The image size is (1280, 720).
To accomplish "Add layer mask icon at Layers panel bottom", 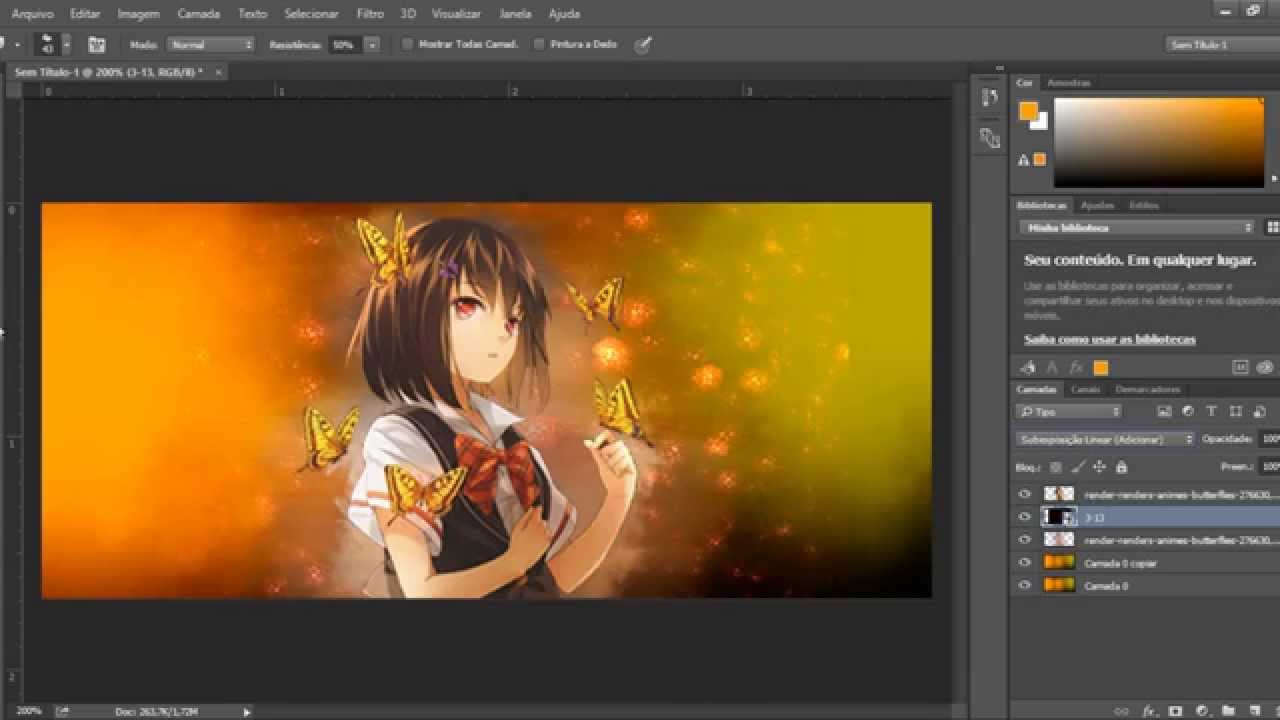I will point(1176,711).
